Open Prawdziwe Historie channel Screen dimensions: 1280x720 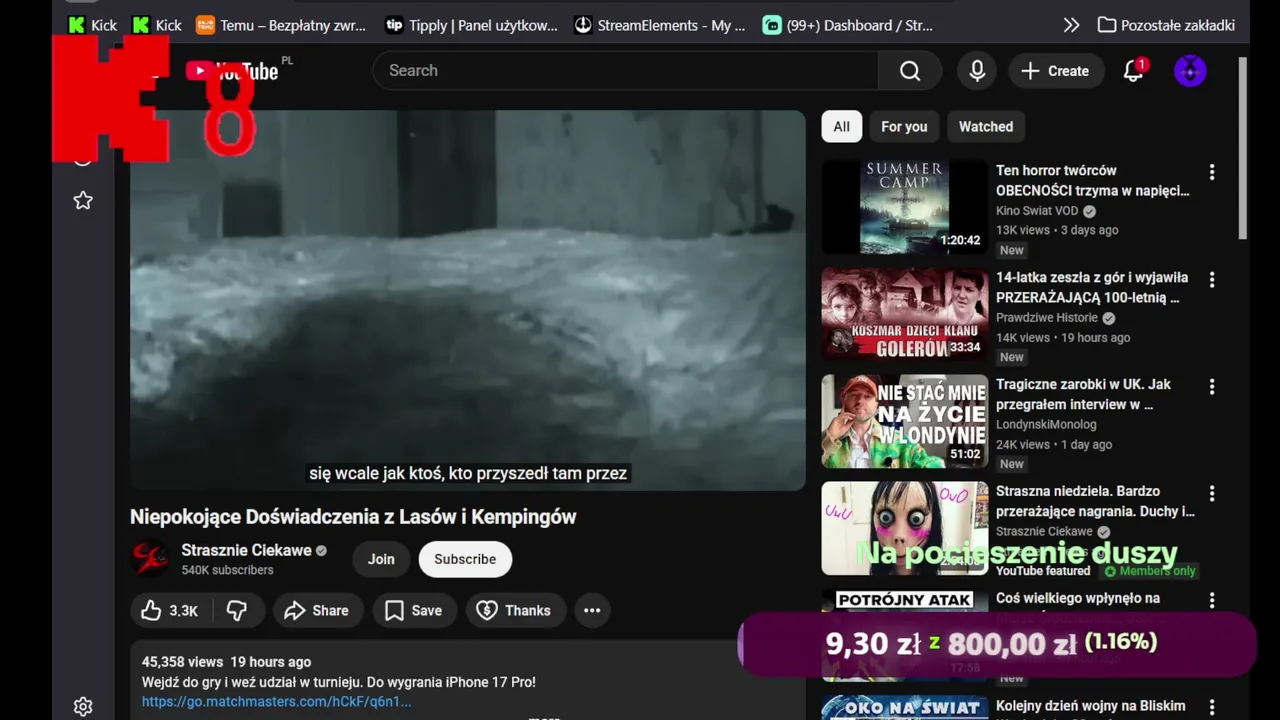(1047, 318)
